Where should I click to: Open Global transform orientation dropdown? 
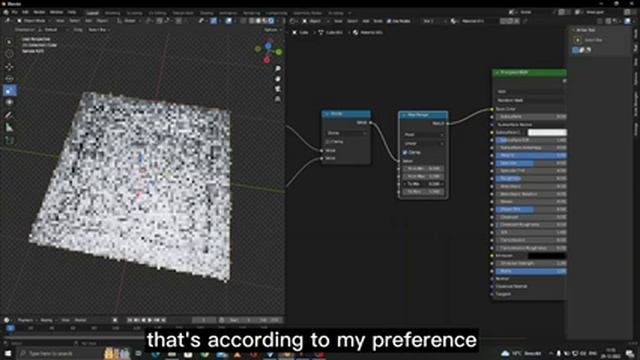129,21
